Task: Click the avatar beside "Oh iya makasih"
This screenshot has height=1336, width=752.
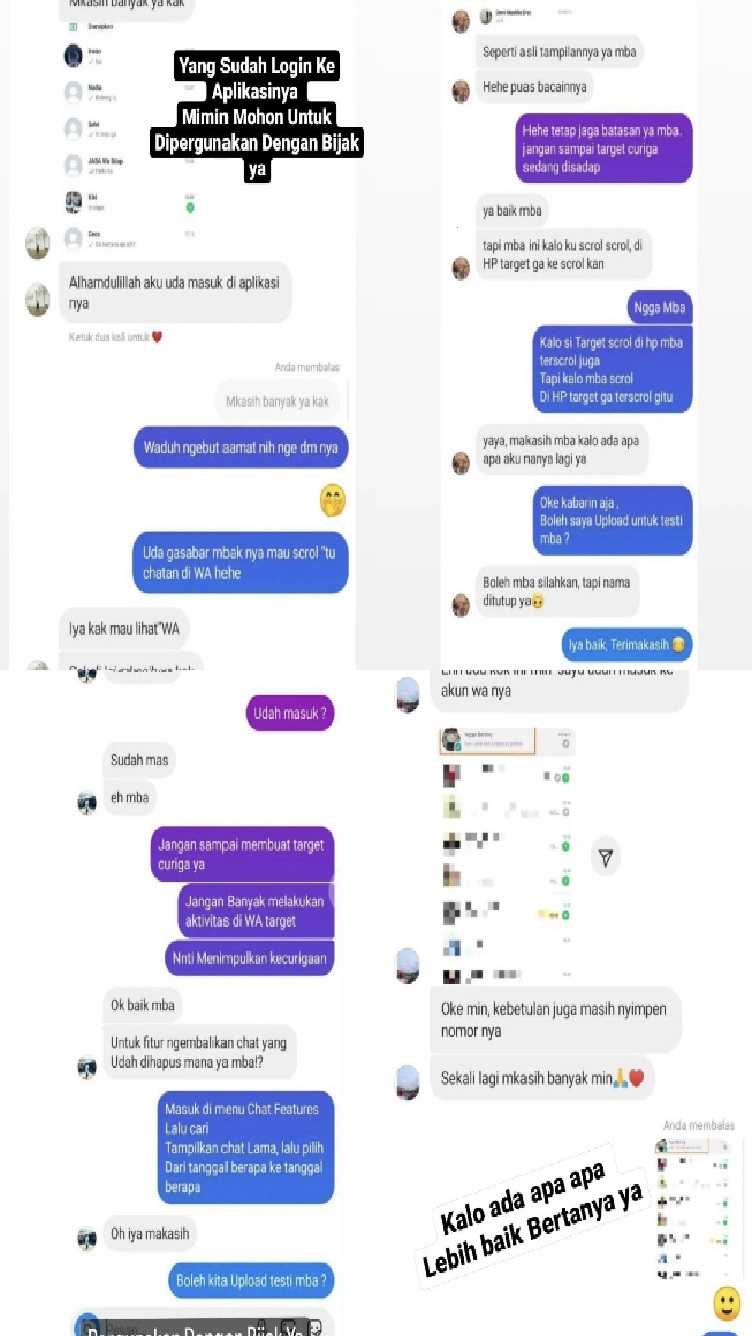Action: [x=87, y=1237]
